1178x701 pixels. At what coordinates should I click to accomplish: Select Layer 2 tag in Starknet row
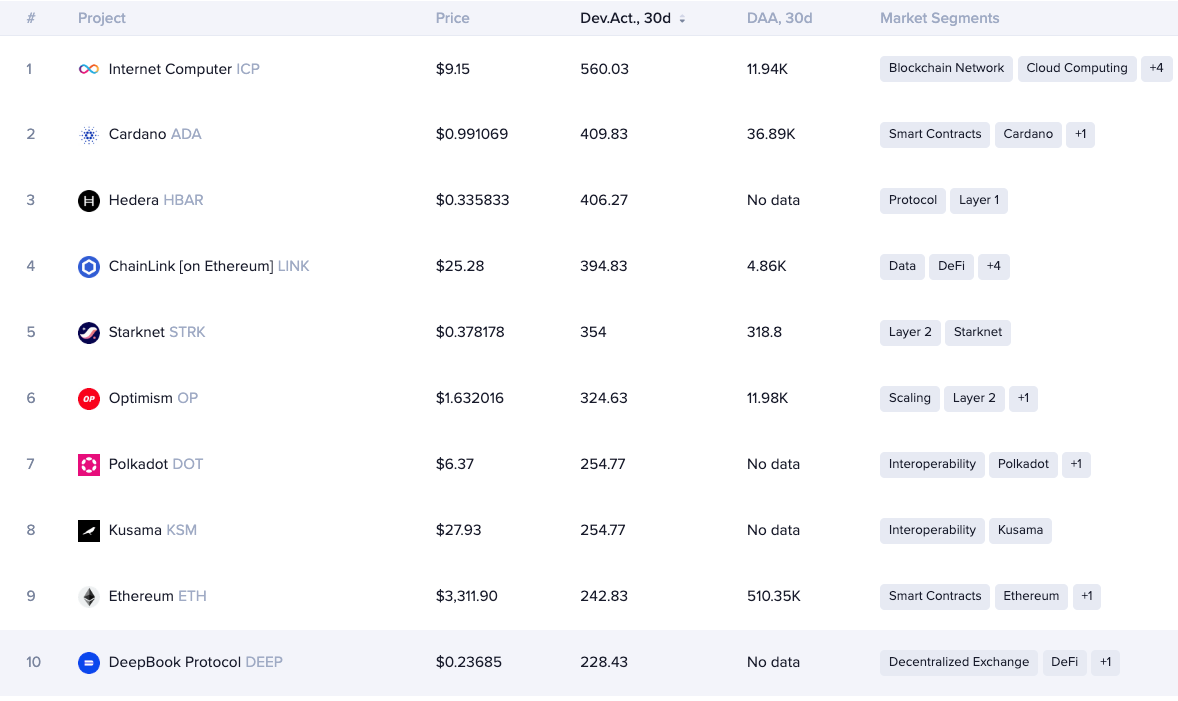point(910,332)
